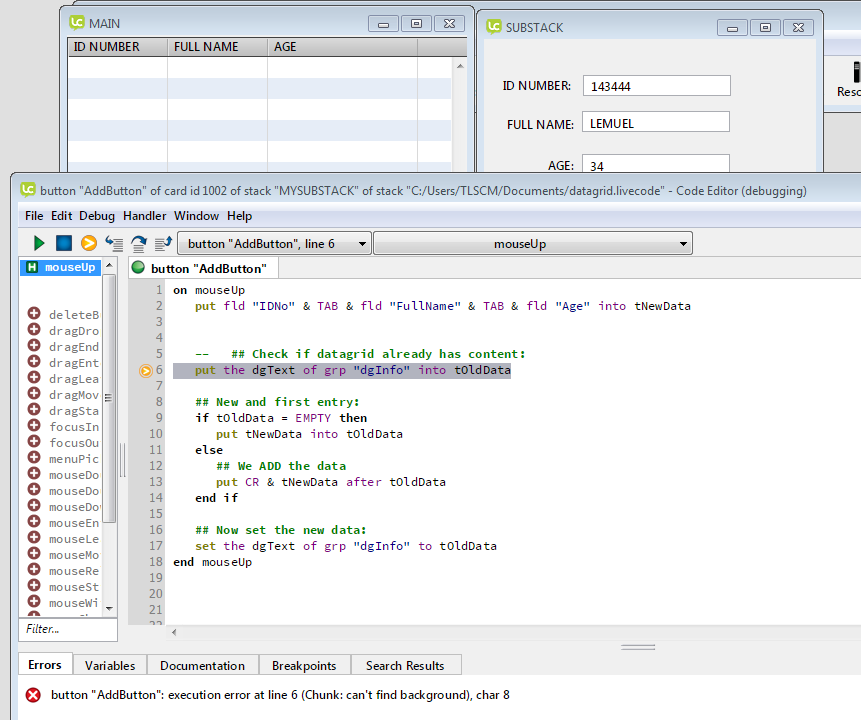
Task: Expand the mouseUp handler dropdown
Action: tap(532, 243)
